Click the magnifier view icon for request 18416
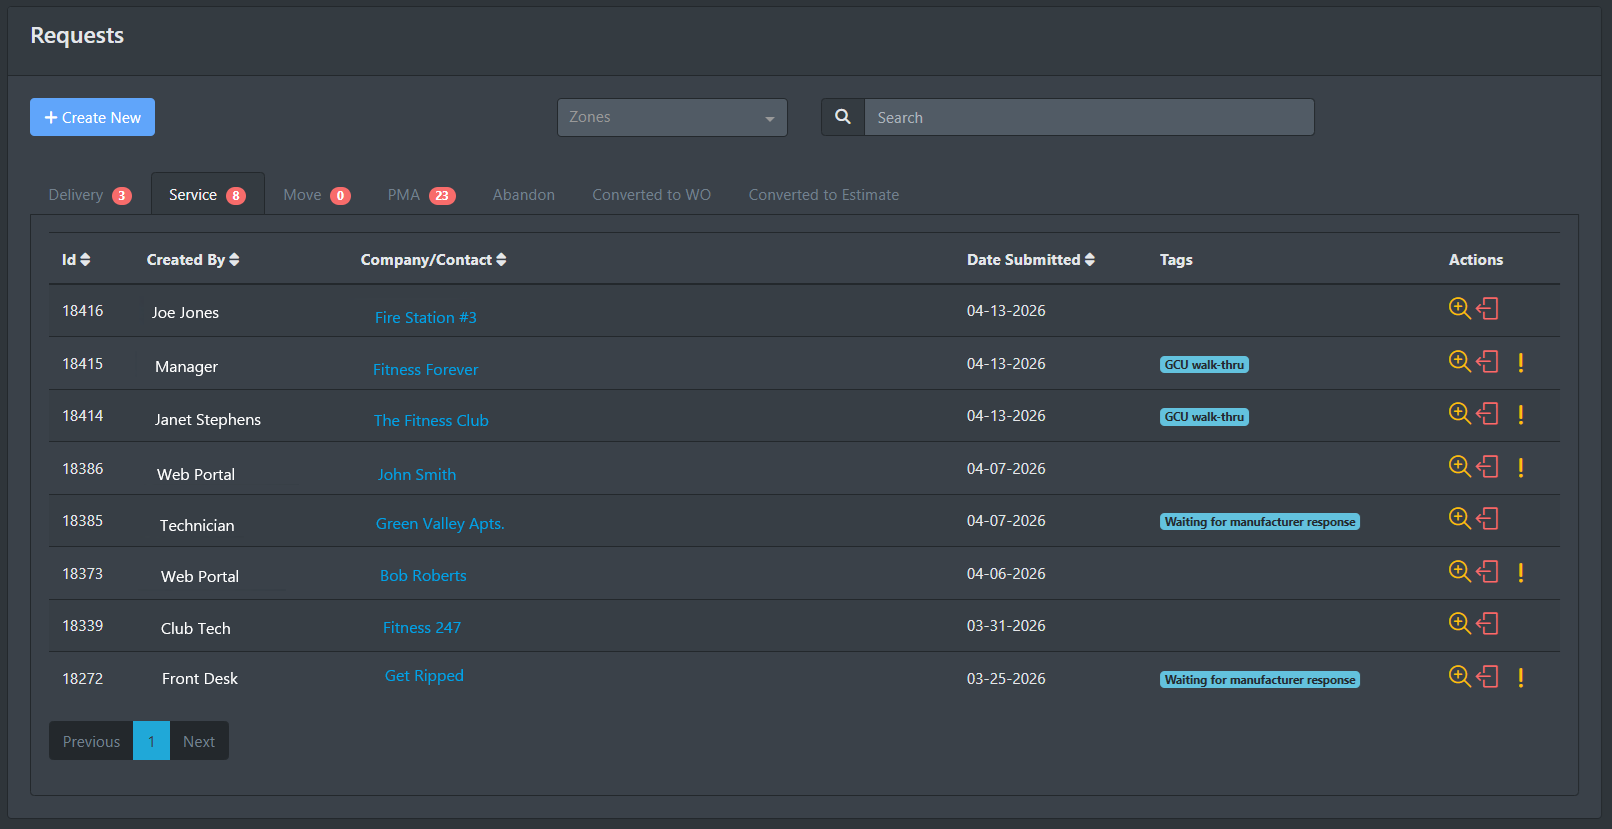 point(1459,308)
